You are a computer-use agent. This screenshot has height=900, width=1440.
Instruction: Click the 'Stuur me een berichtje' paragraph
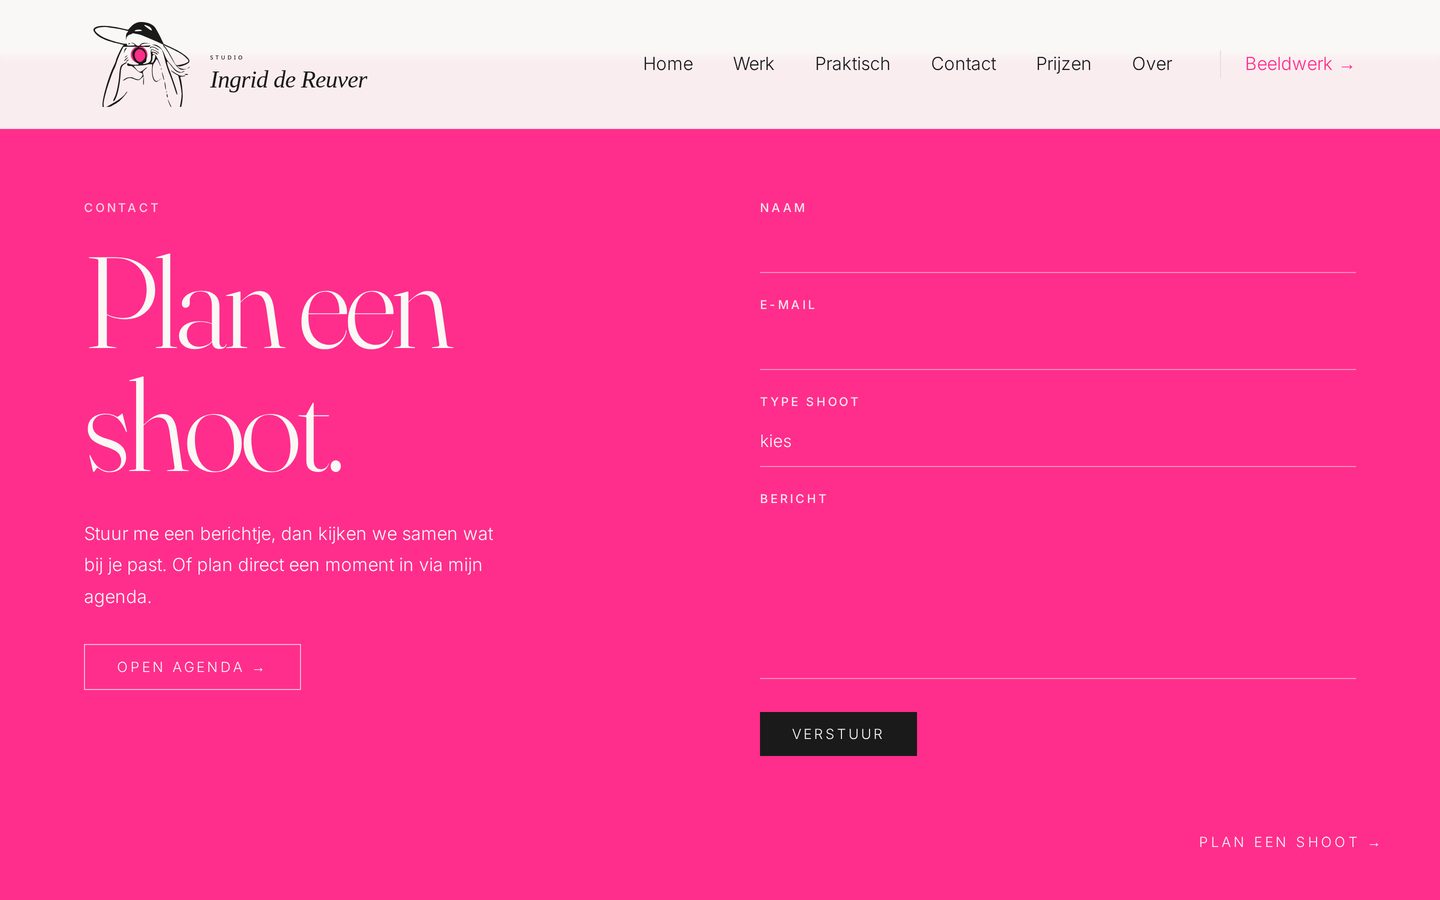tap(289, 565)
